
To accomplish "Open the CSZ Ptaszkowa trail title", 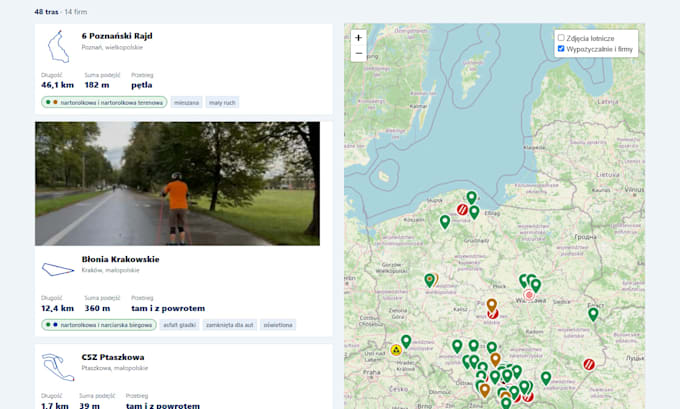I will click(x=113, y=357).
